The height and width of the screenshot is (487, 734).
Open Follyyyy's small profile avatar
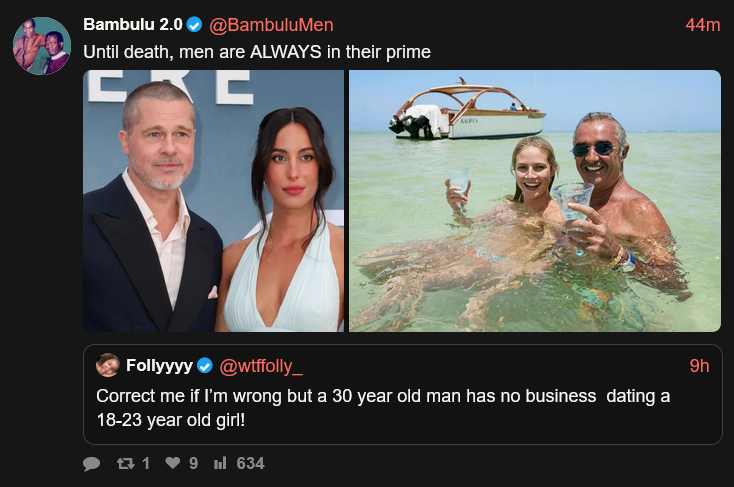[108, 365]
